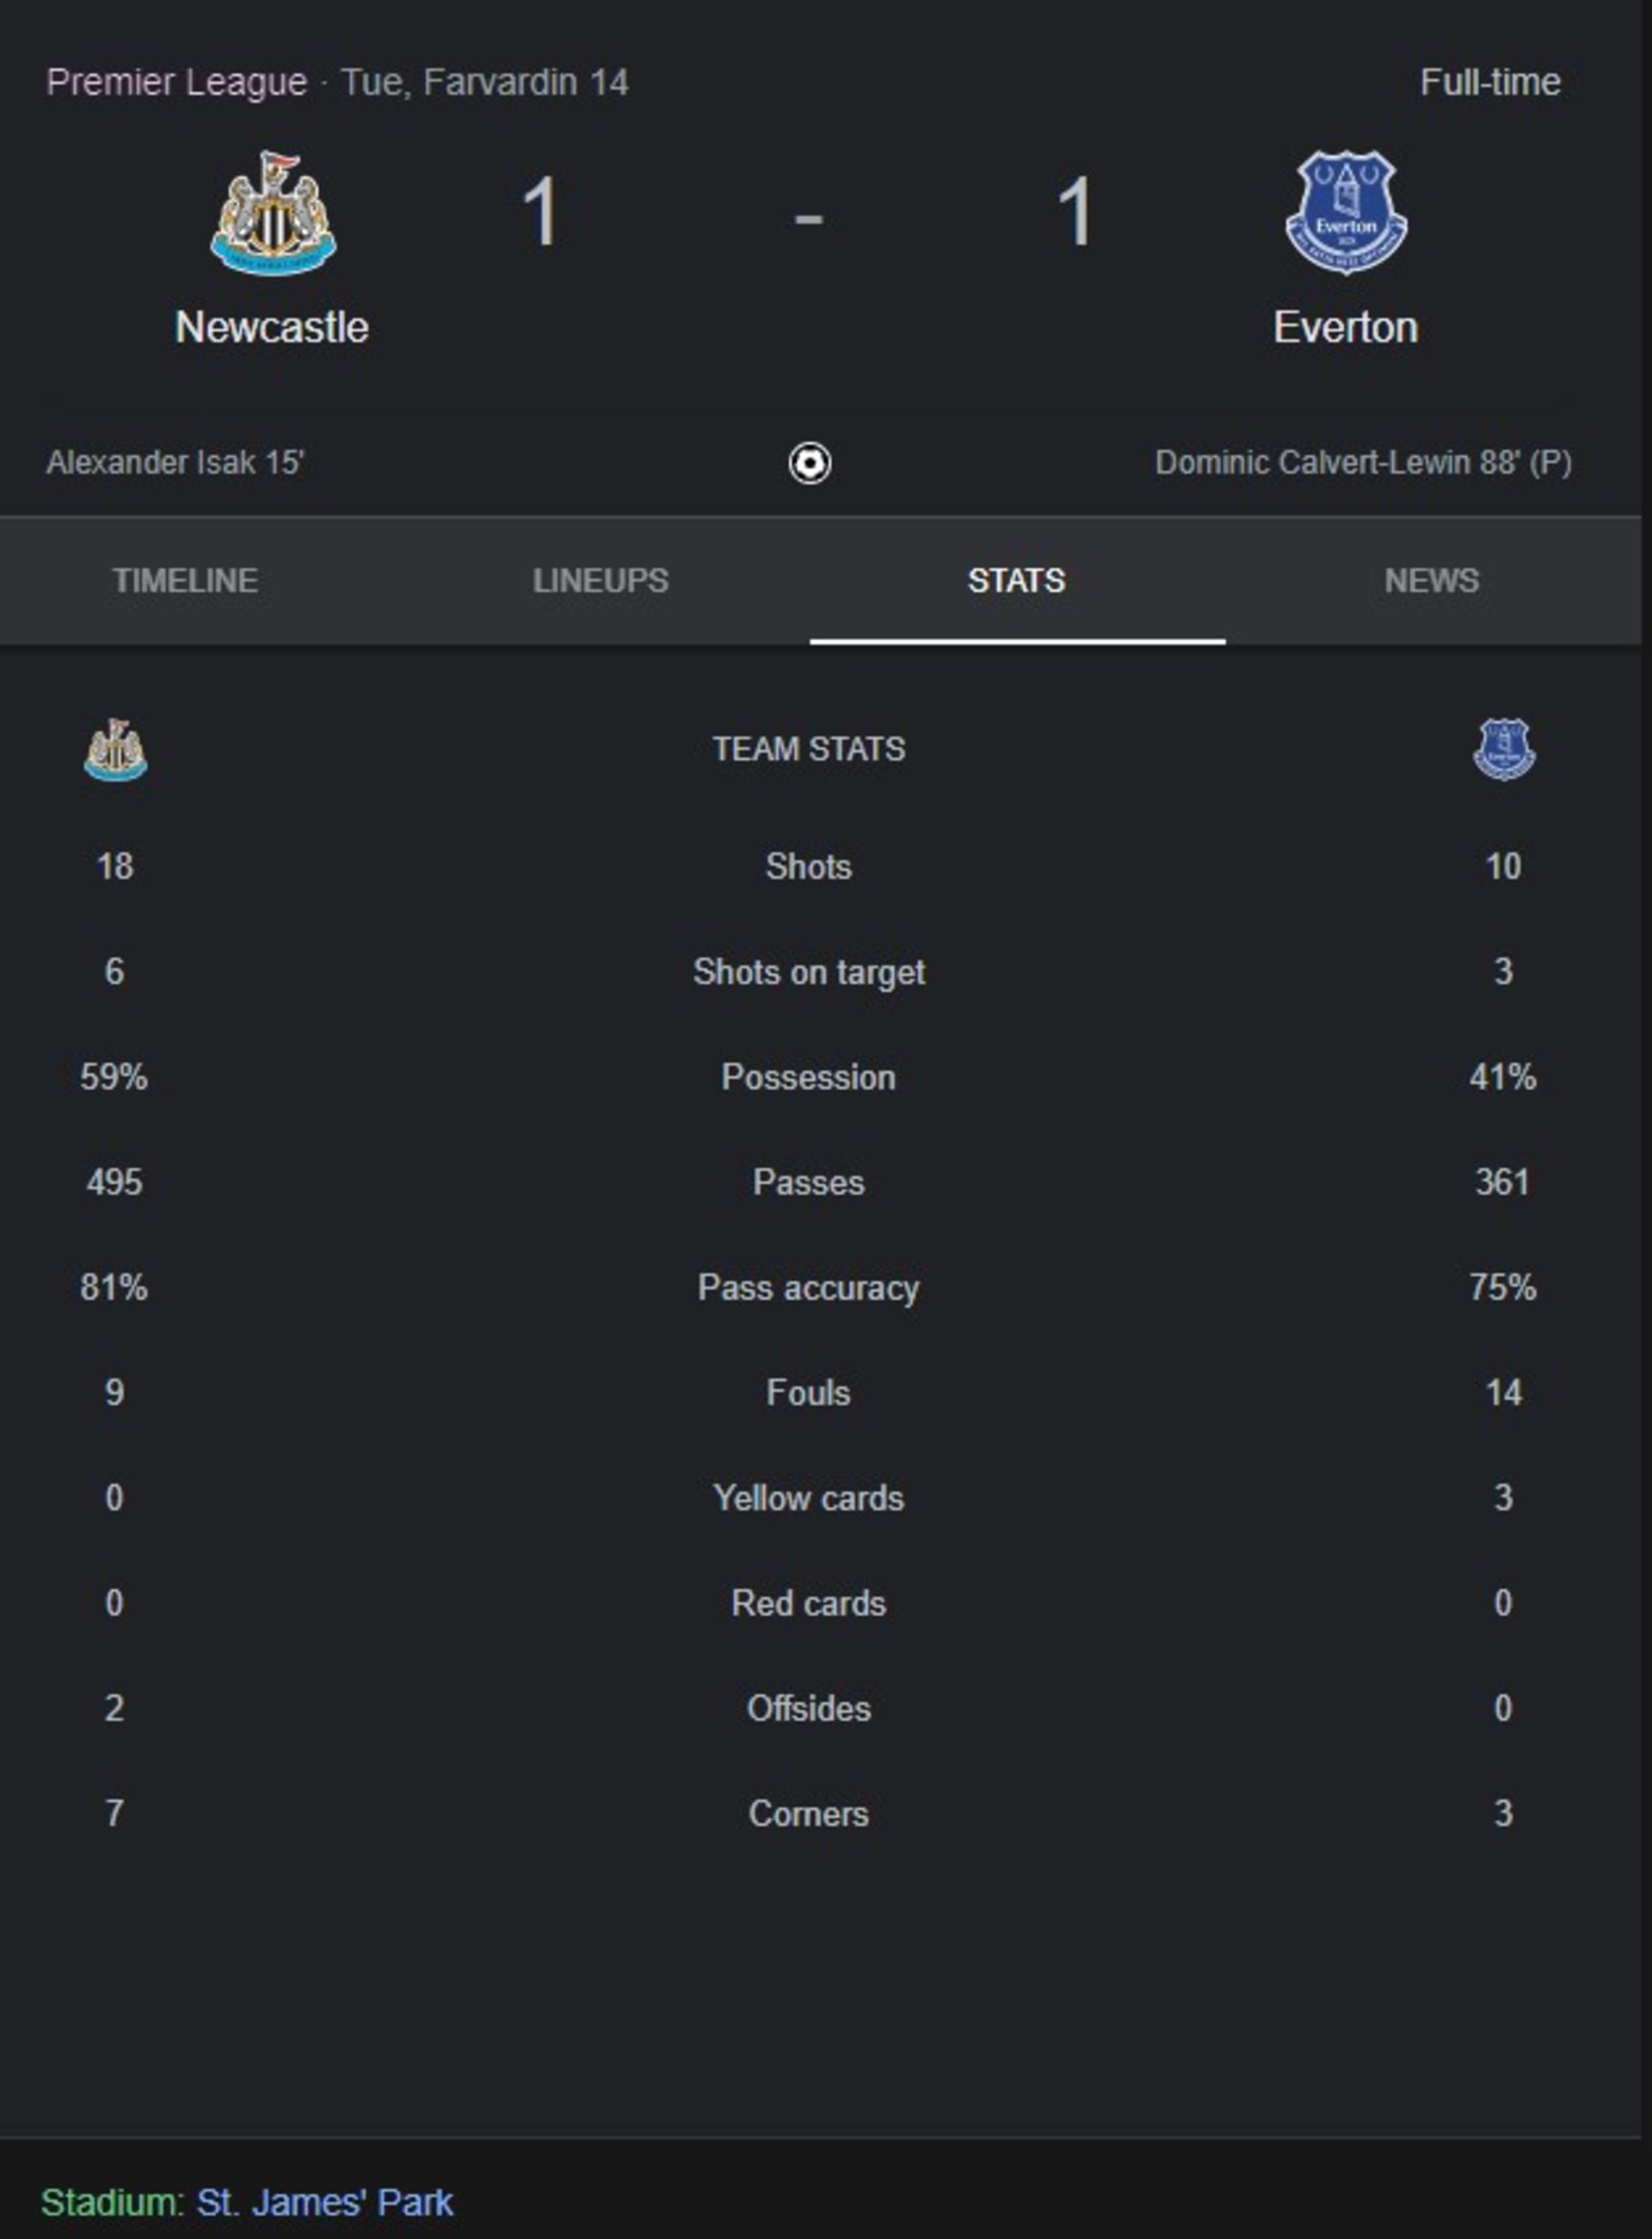
Task: Open the Timeline tab
Action: coord(185,580)
